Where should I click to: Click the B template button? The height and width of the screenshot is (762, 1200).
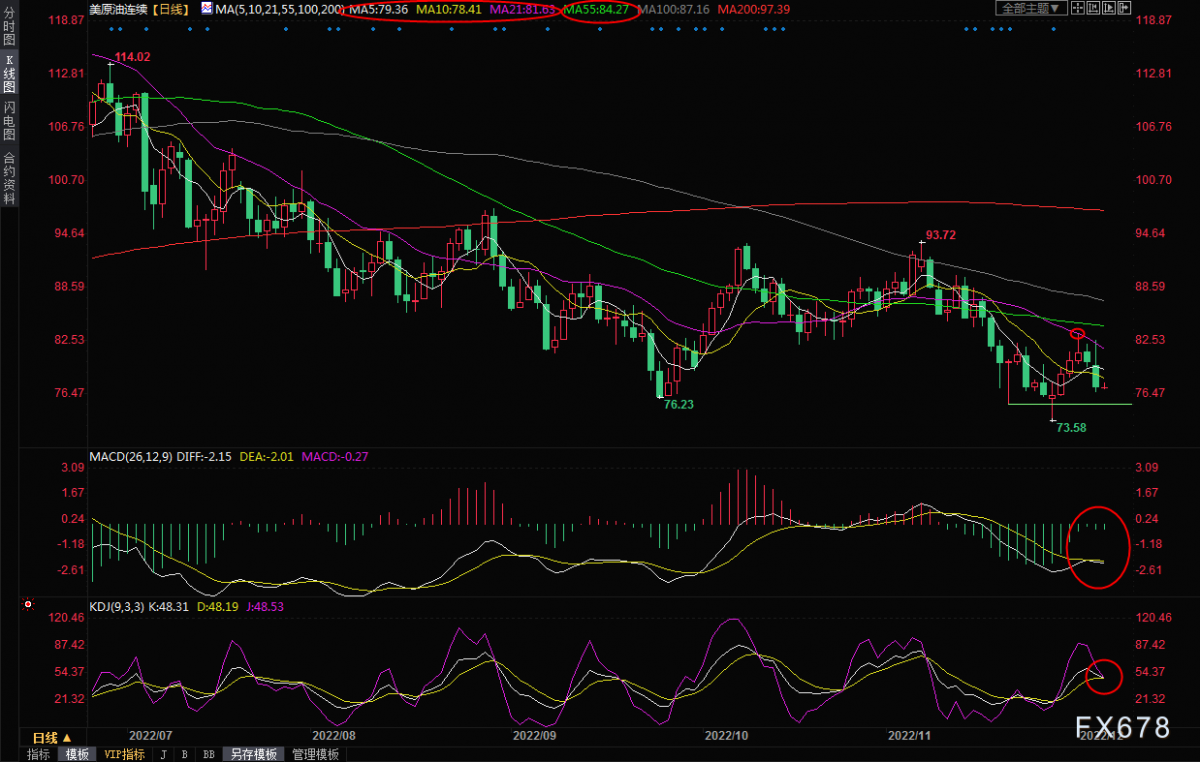click(185, 754)
